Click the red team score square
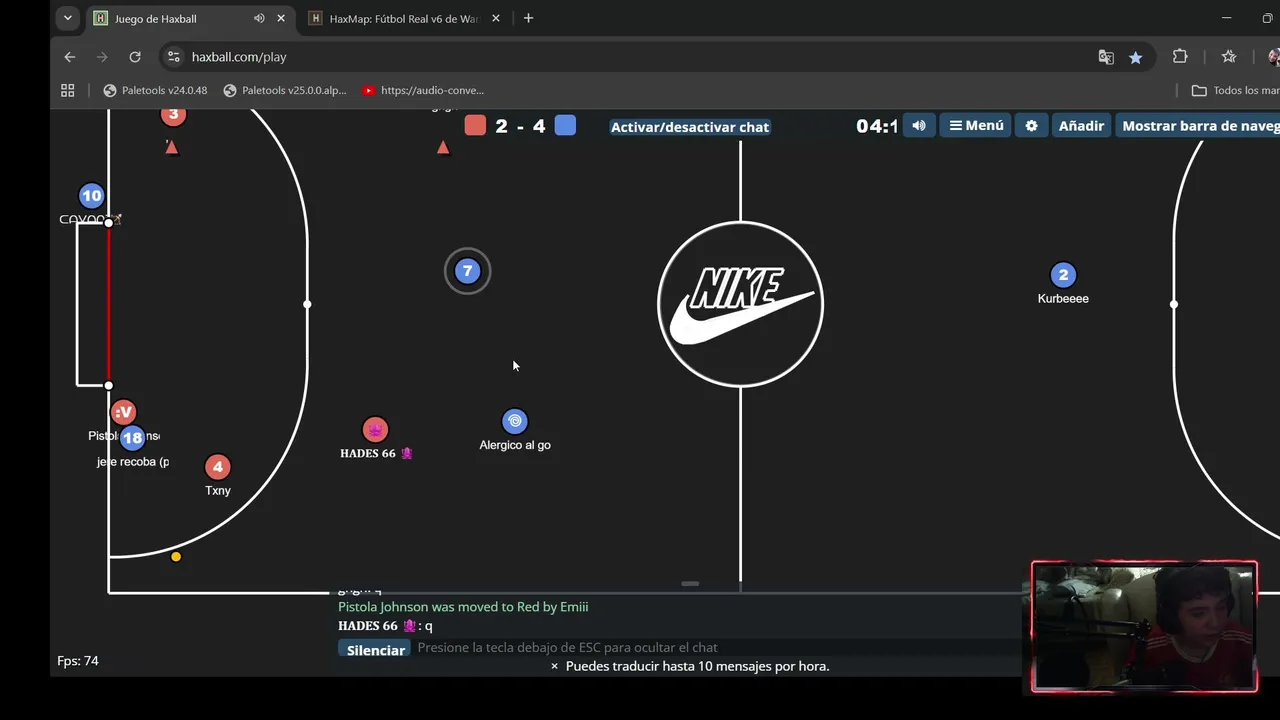 (475, 125)
